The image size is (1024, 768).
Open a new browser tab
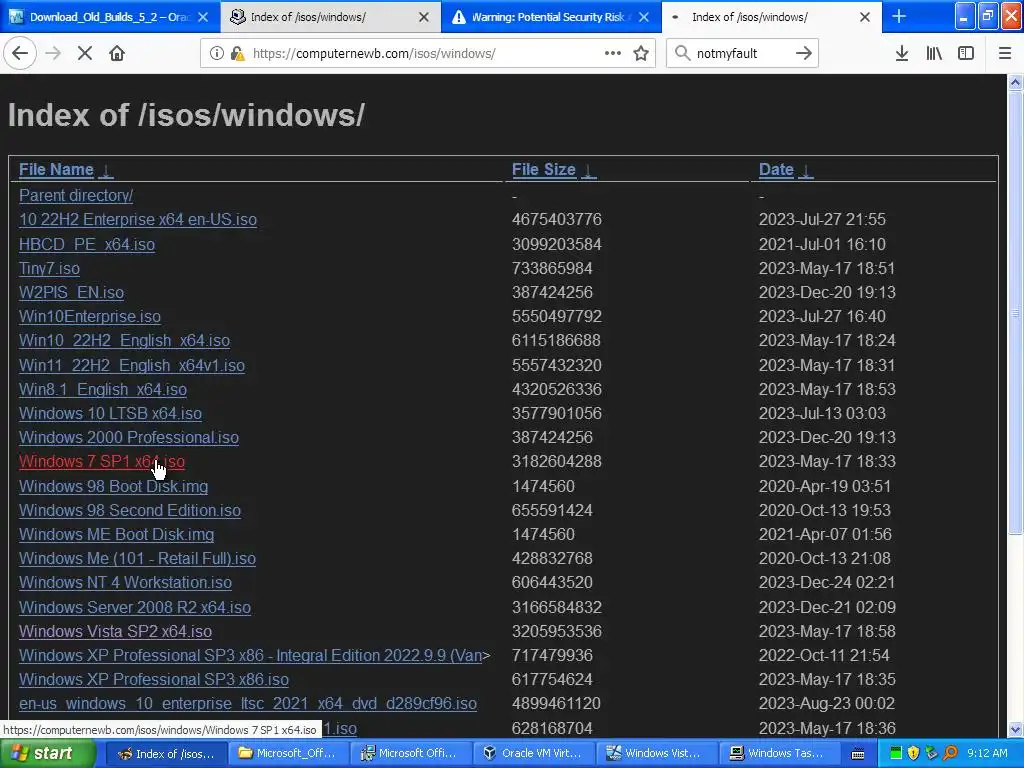click(x=899, y=16)
